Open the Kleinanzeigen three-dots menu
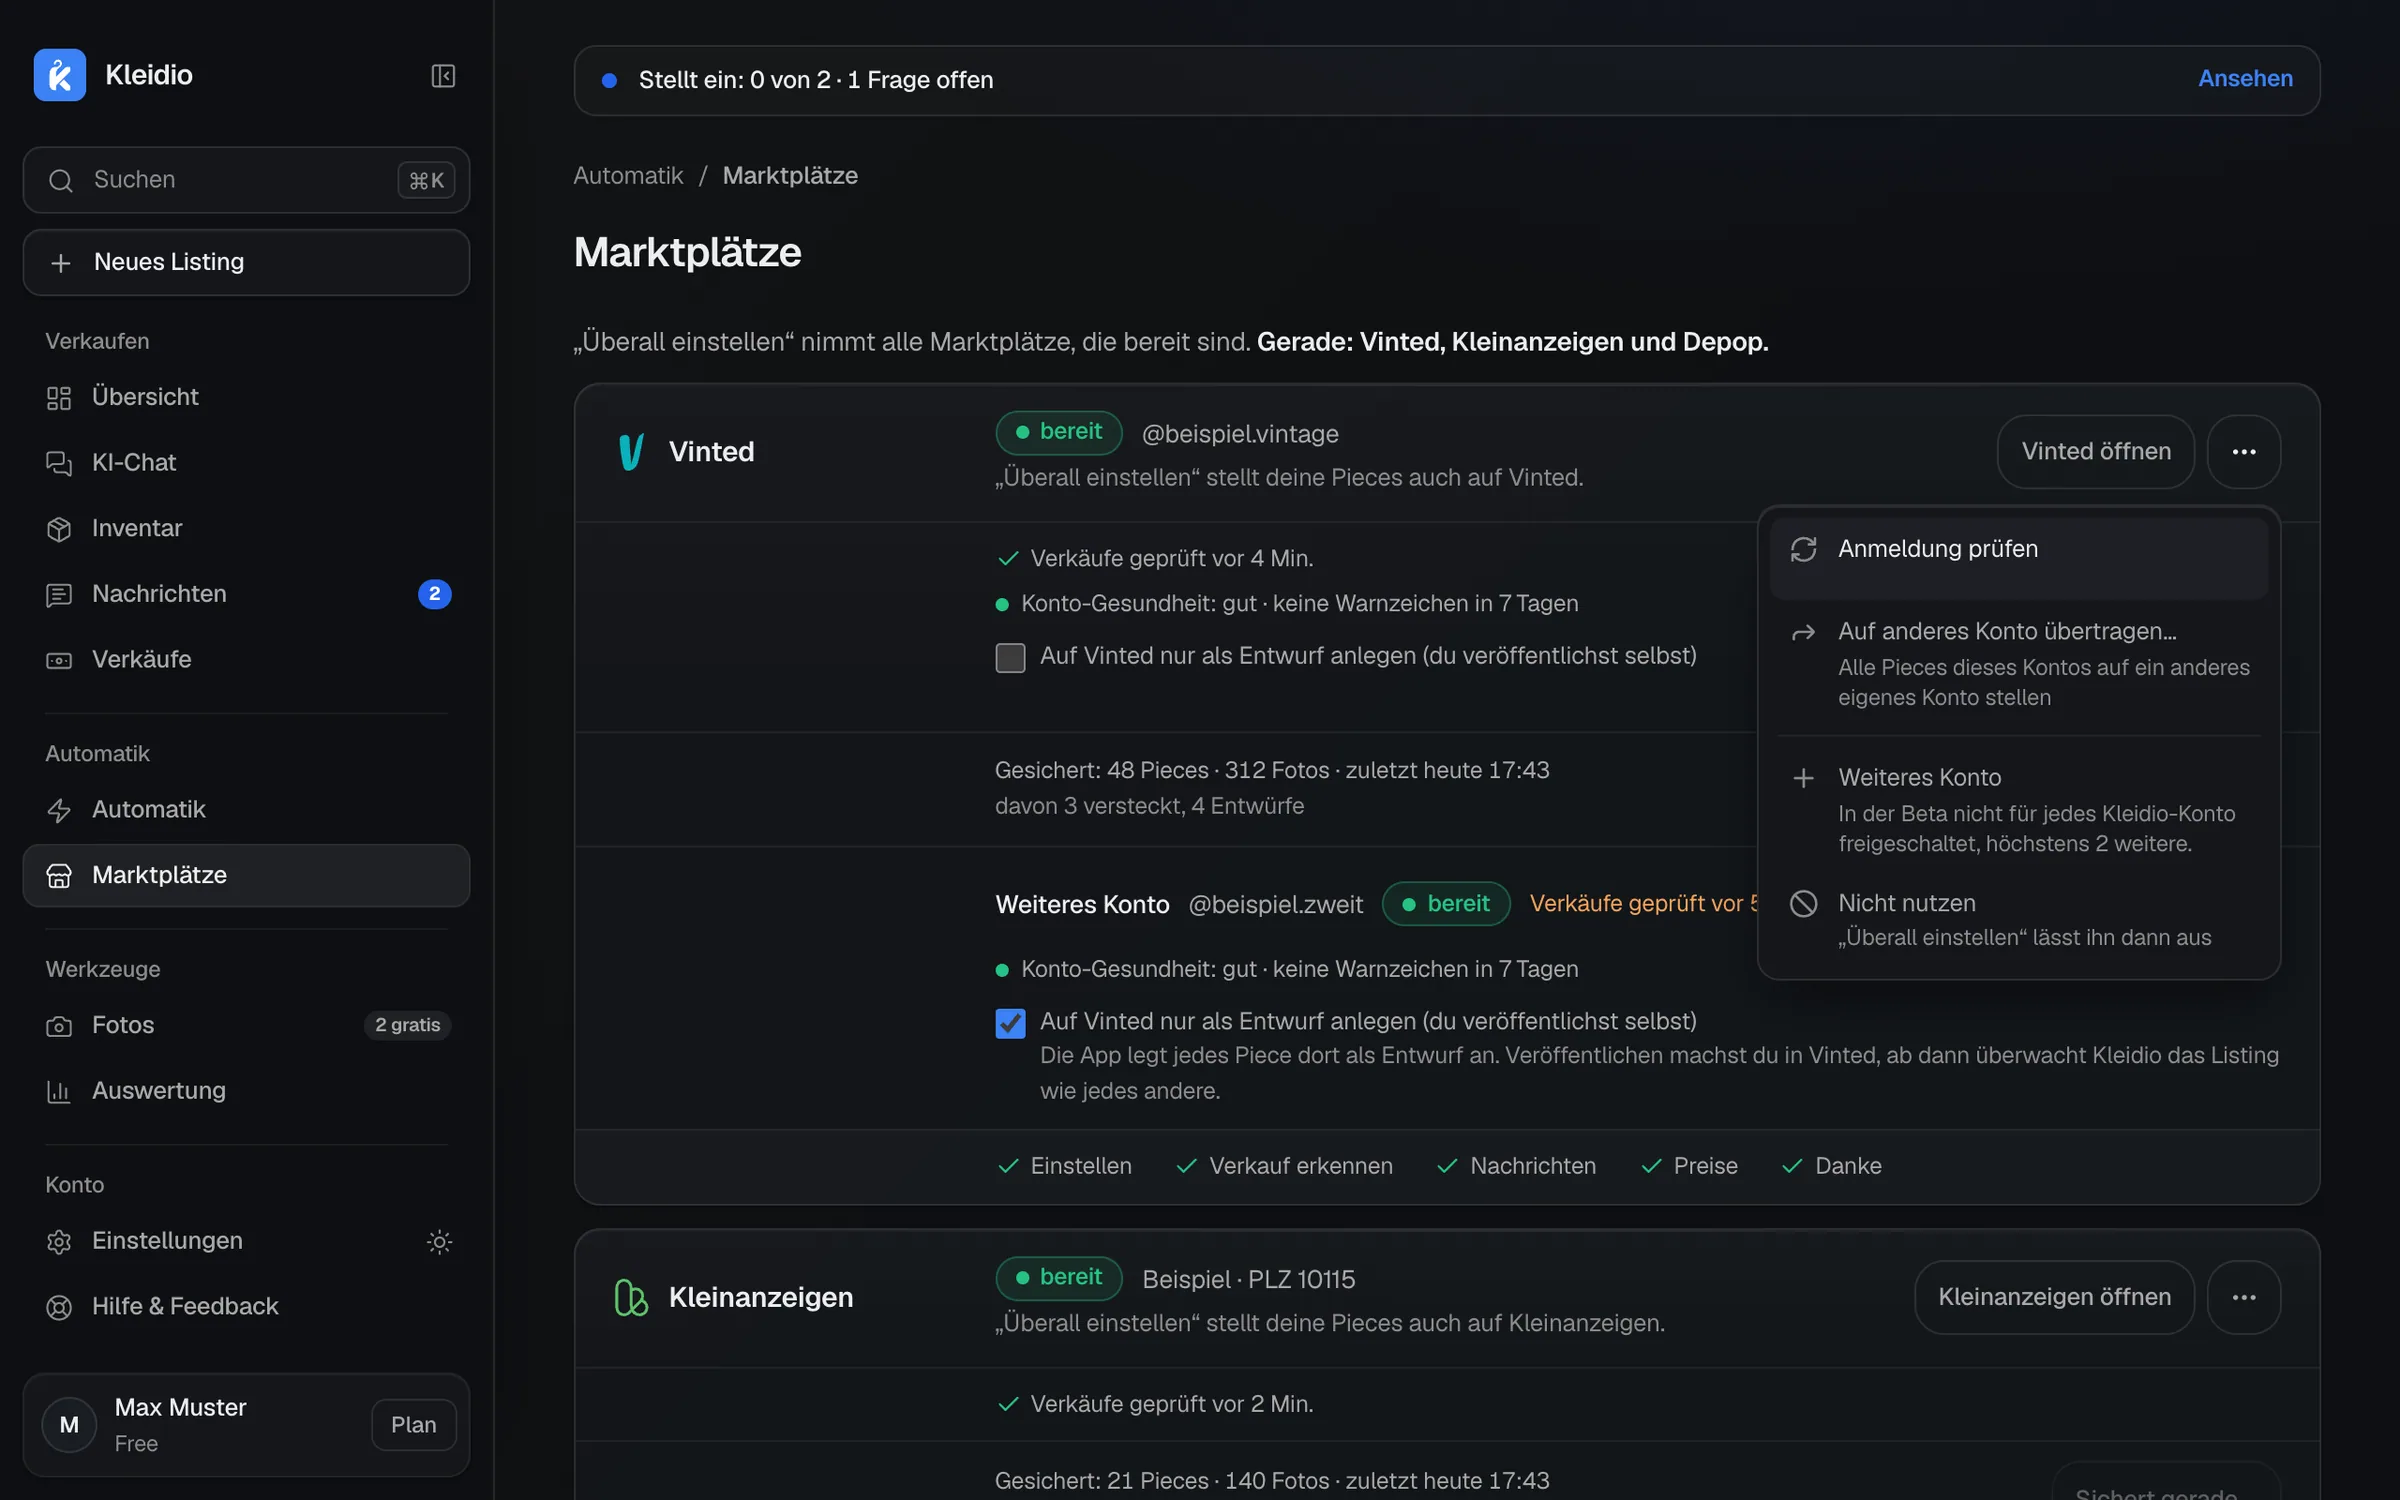Image resolution: width=2400 pixels, height=1500 pixels. coord(2243,1297)
